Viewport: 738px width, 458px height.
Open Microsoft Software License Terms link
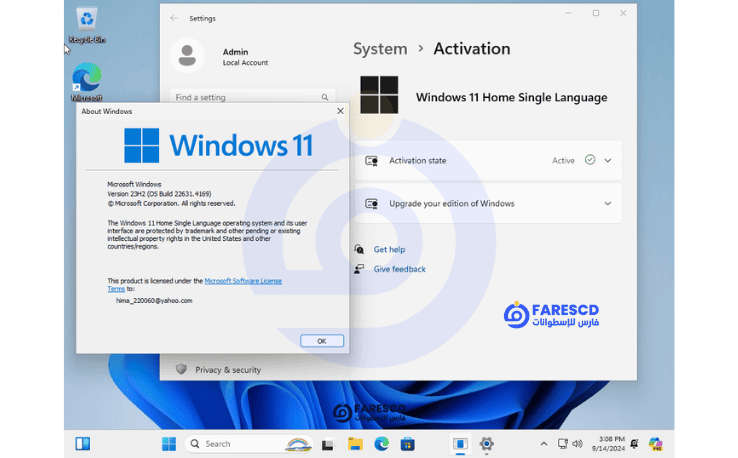pyautogui.click(x=243, y=281)
